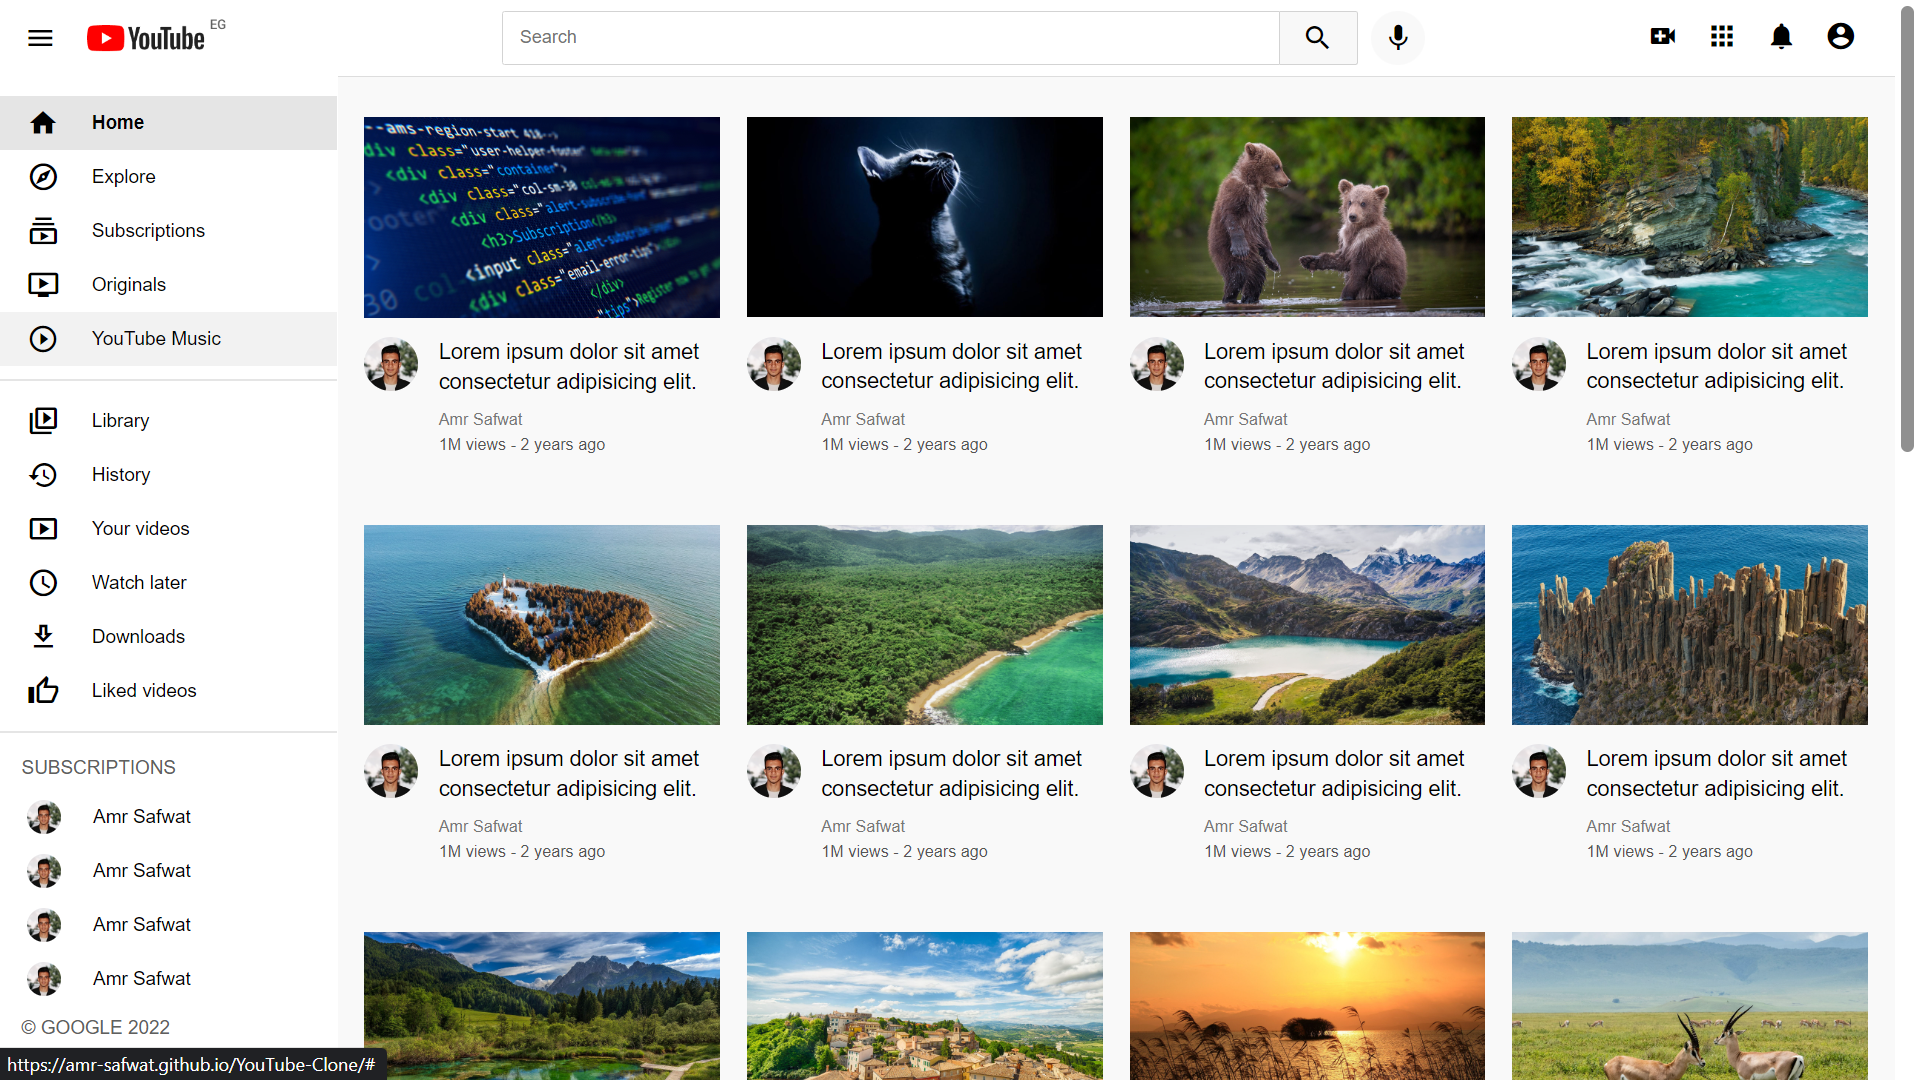Click the create video camera icon
This screenshot has height=1080, width=1920.
[1663, 37]
